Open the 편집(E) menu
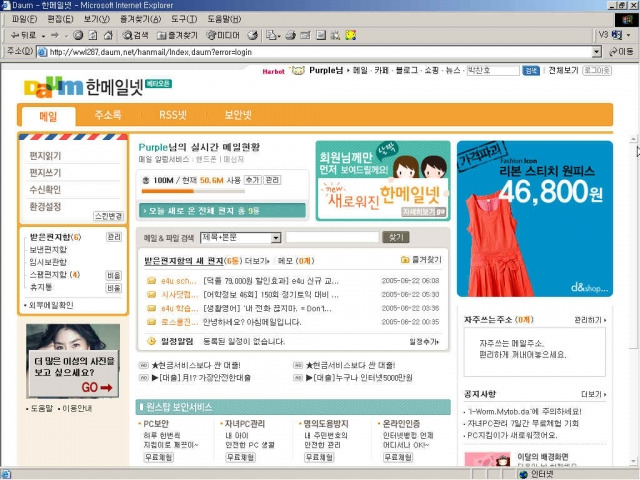This screenshot has height=480, width=640. (60, 19)
